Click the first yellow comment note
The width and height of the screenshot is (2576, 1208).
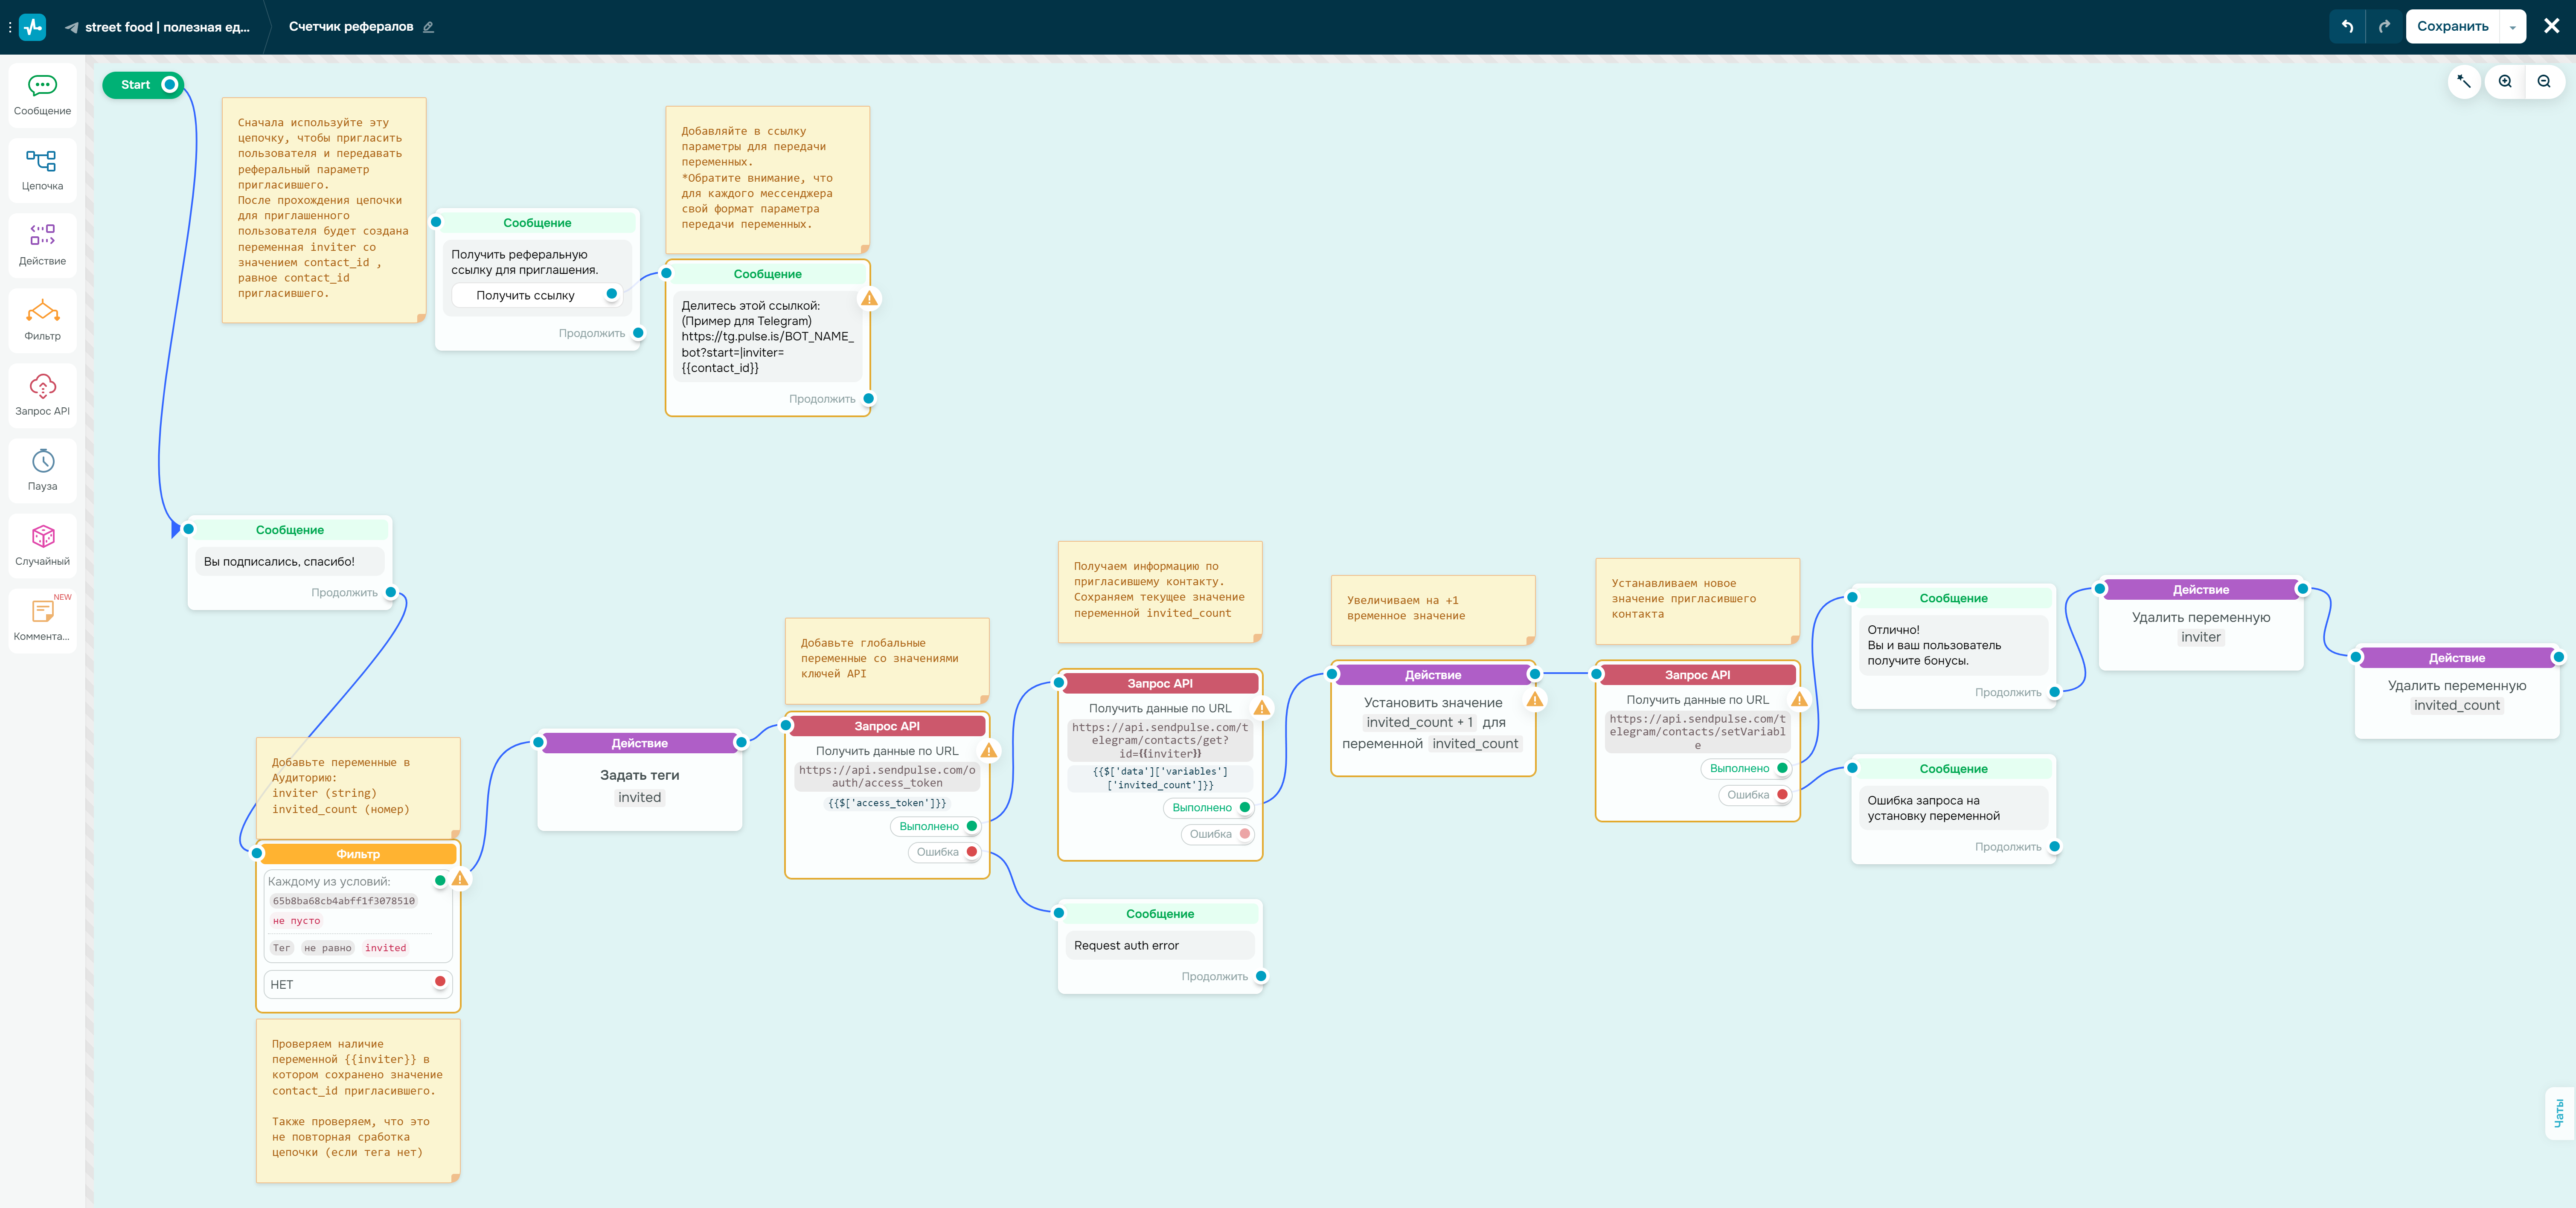(x=324, y=209)
